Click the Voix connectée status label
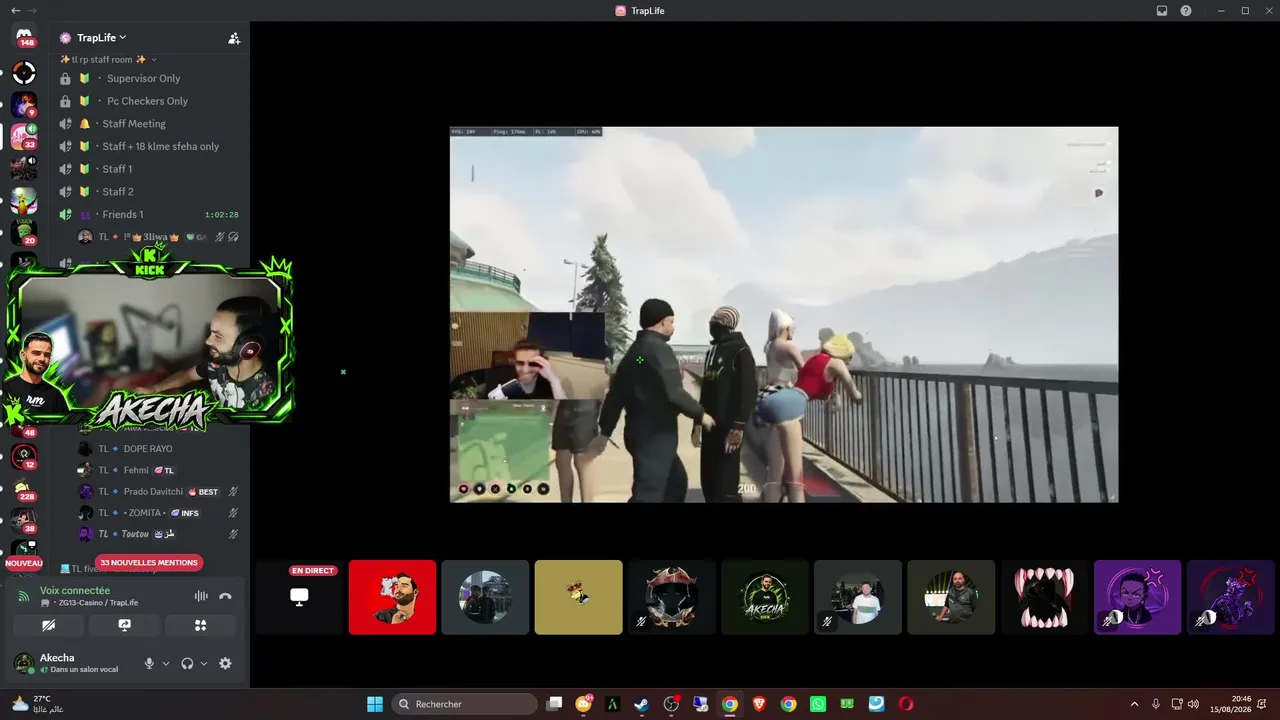1280x720 pixels. tap(75, 590)
